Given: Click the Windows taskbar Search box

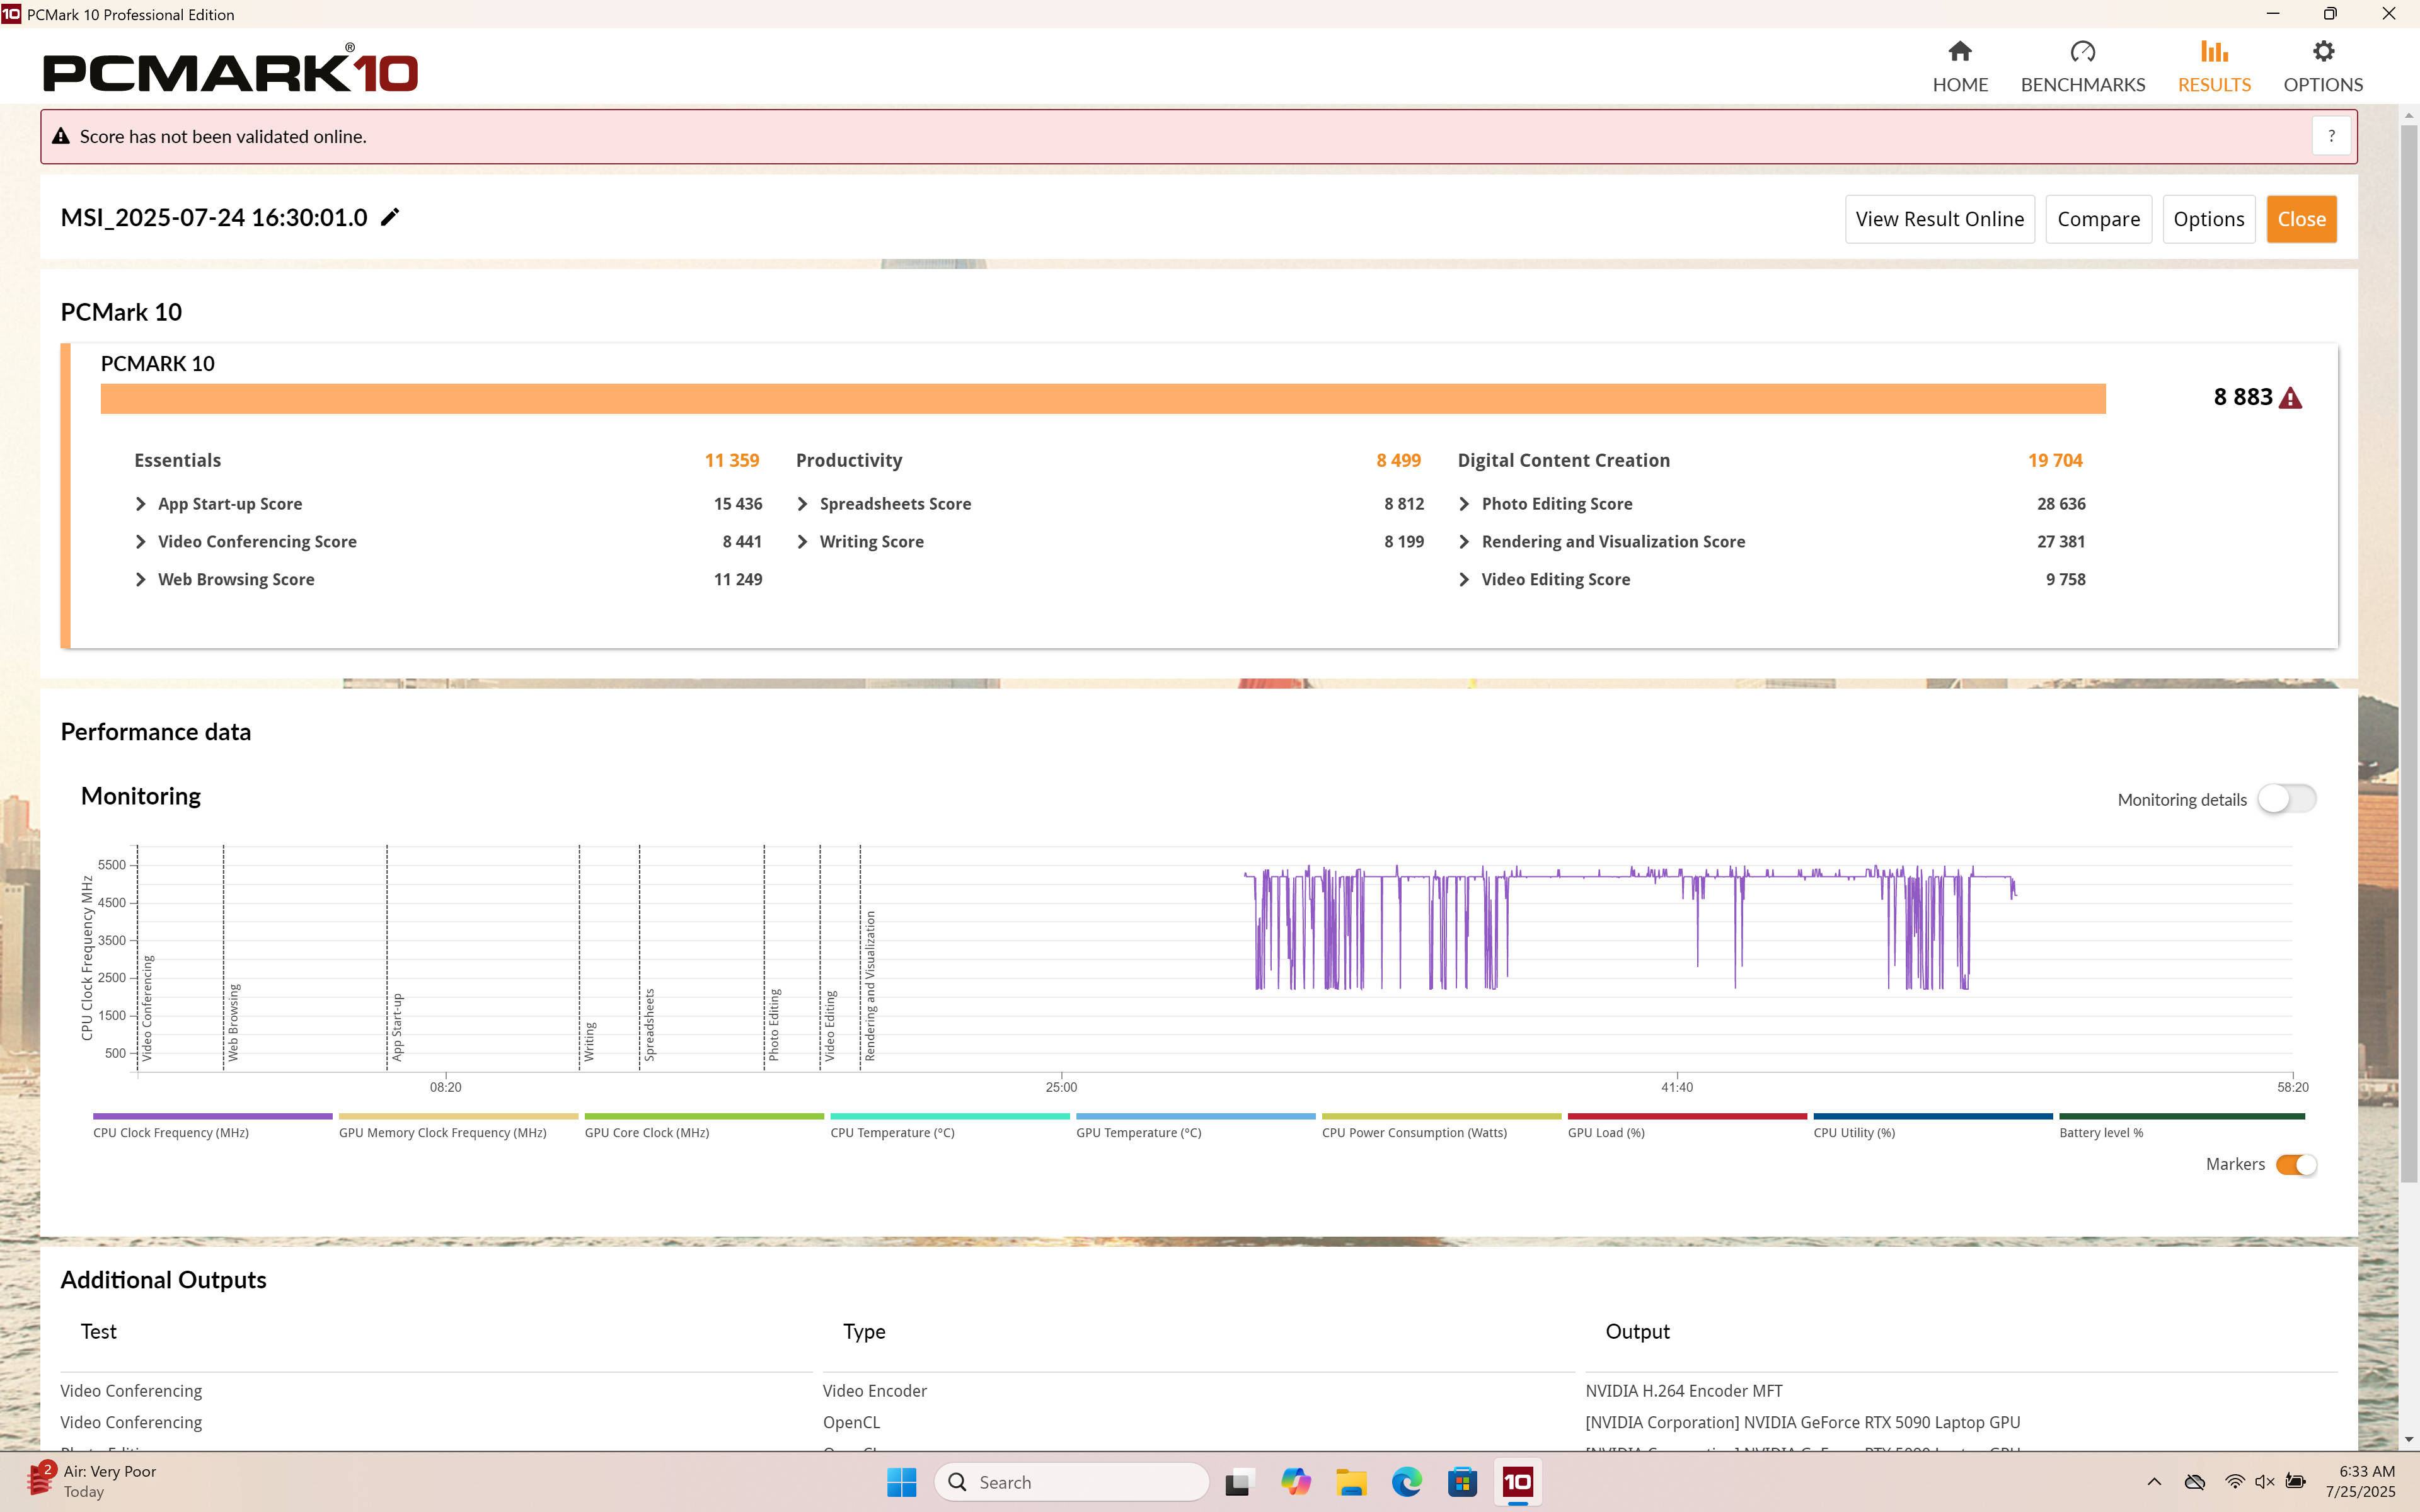Looking at the screenshot, I should coord(1071,1482).
